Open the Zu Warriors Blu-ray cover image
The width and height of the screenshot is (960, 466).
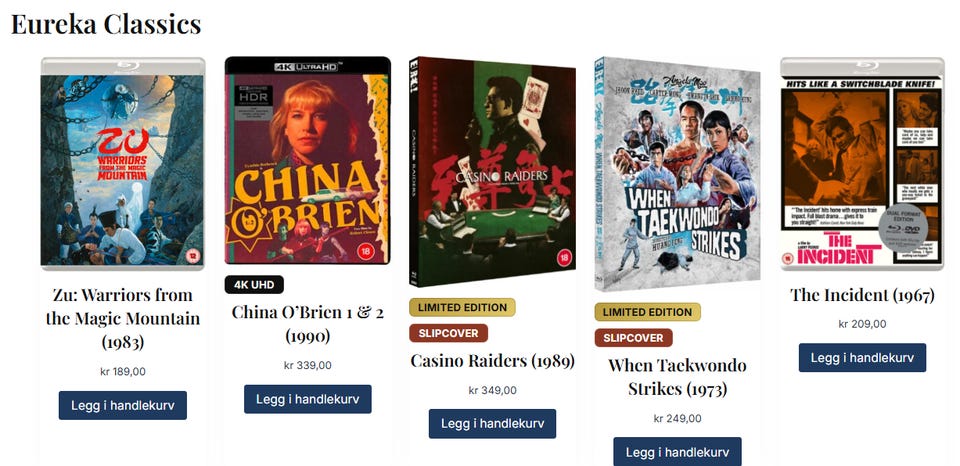(123, 163)
